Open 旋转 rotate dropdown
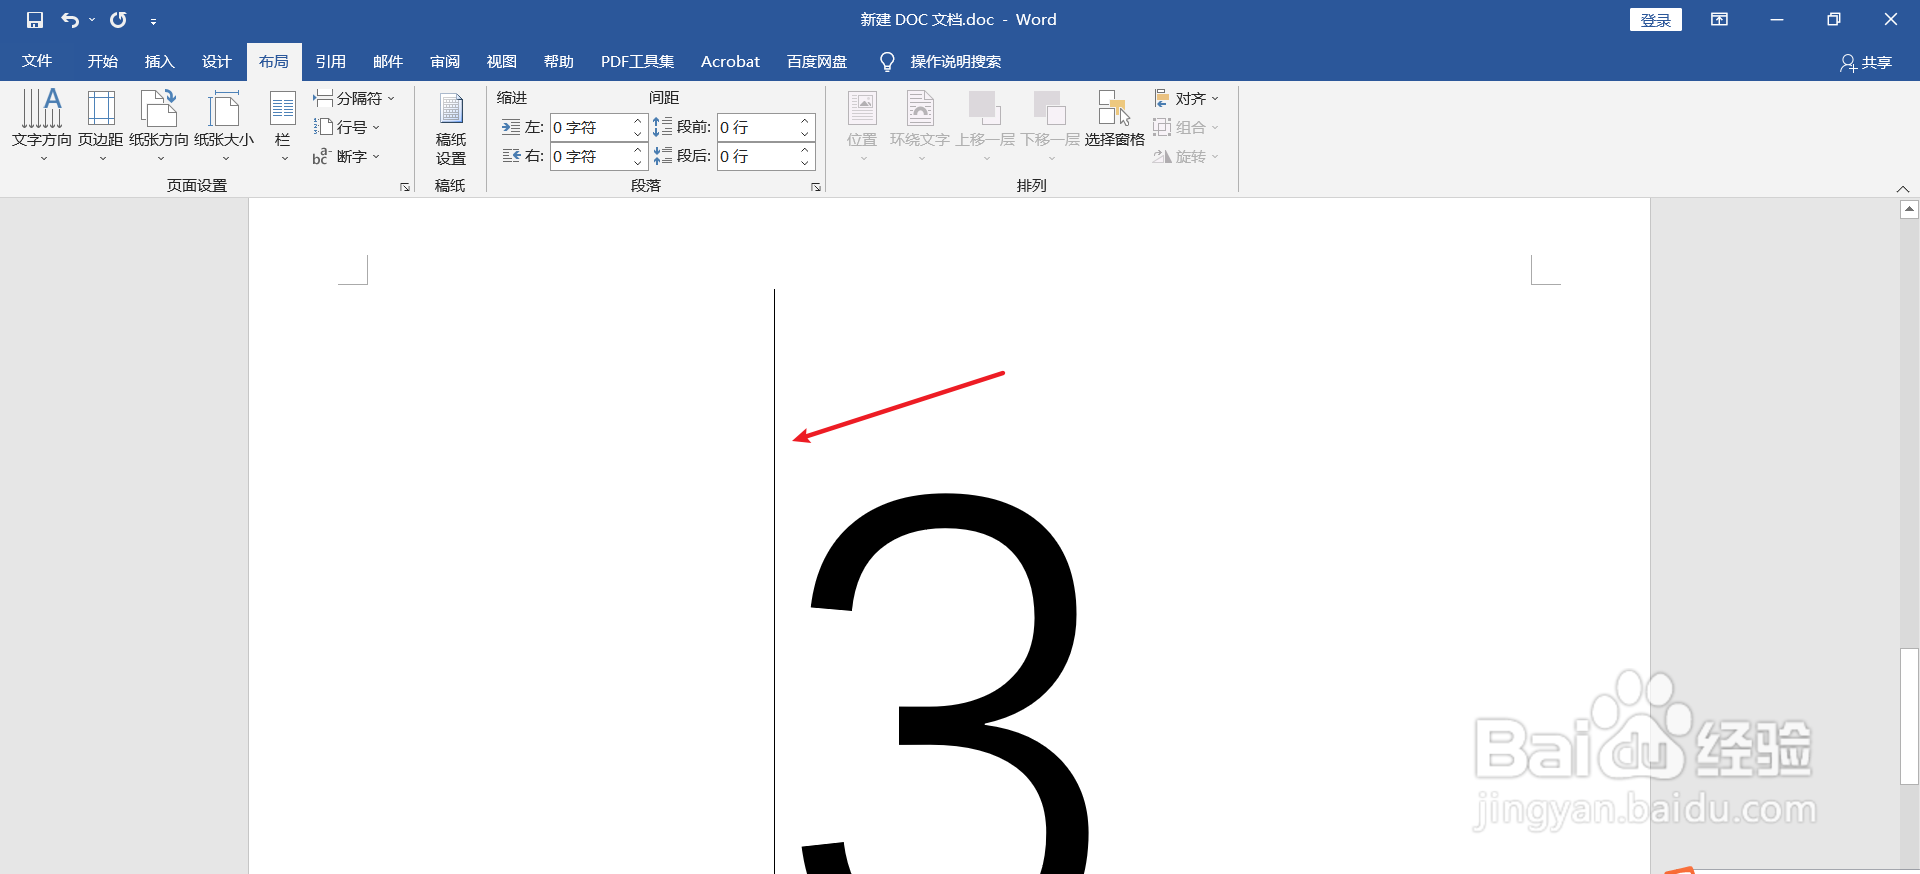Image resolution: width=1920 pixels, height=874 pixels. point(1186,156)
